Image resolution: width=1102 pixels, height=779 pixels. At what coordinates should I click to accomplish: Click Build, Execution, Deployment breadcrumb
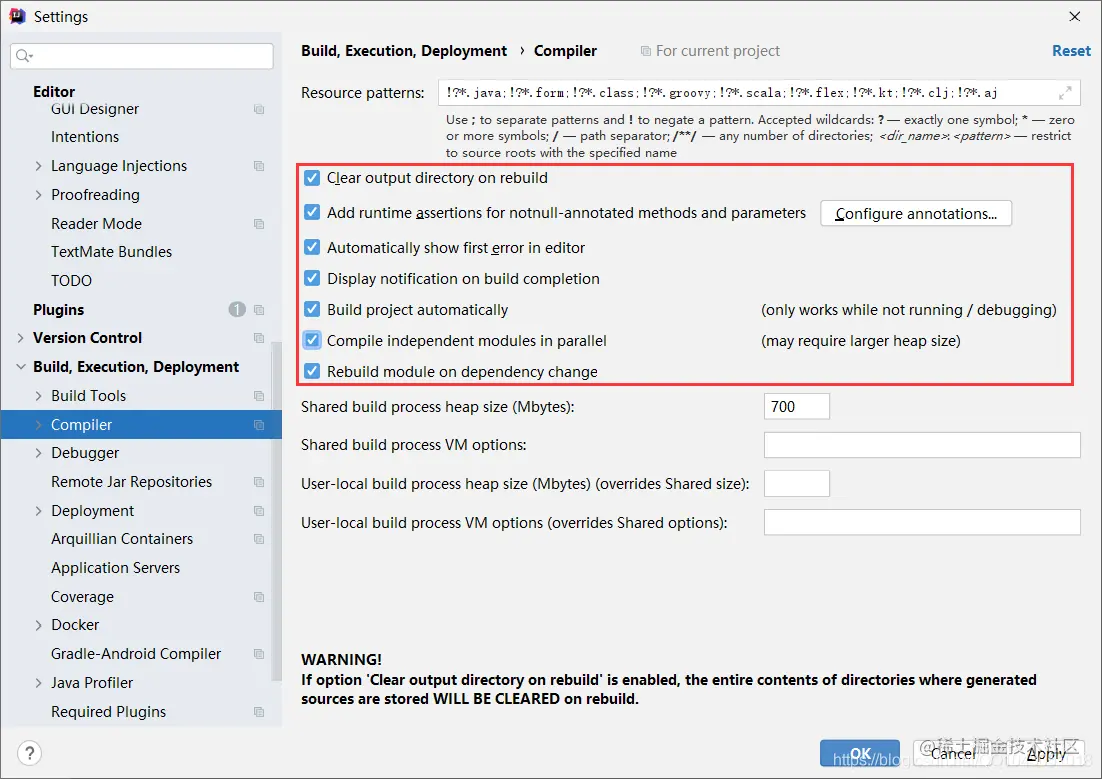click(403, 51)
